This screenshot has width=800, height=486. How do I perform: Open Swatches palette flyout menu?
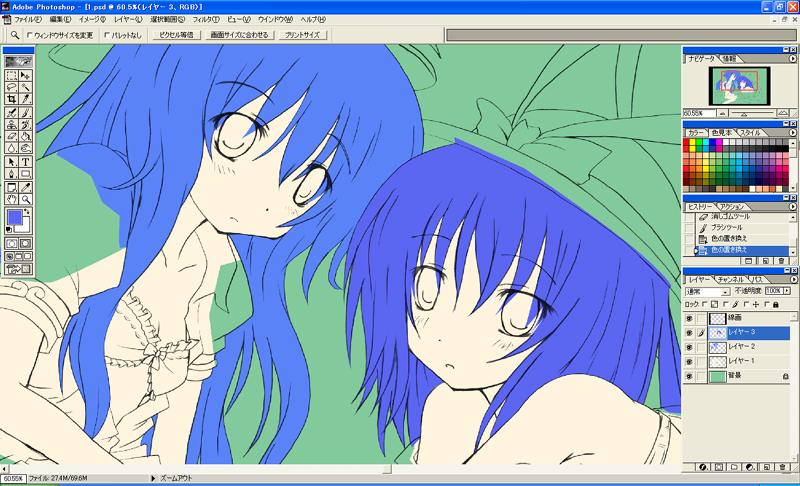793,133
